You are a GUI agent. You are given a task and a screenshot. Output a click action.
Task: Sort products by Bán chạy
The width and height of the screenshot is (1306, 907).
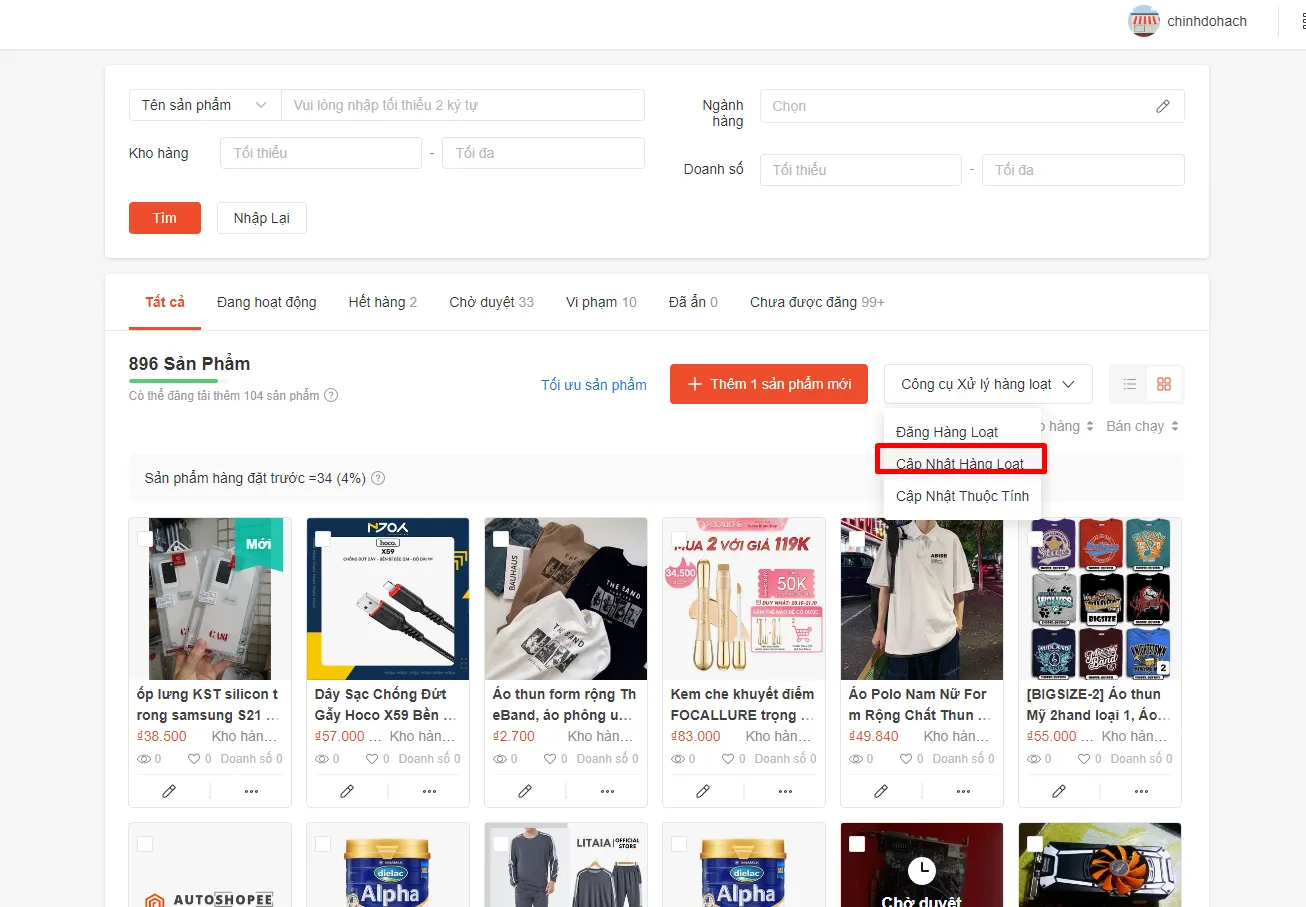[x=1142, y=426]
